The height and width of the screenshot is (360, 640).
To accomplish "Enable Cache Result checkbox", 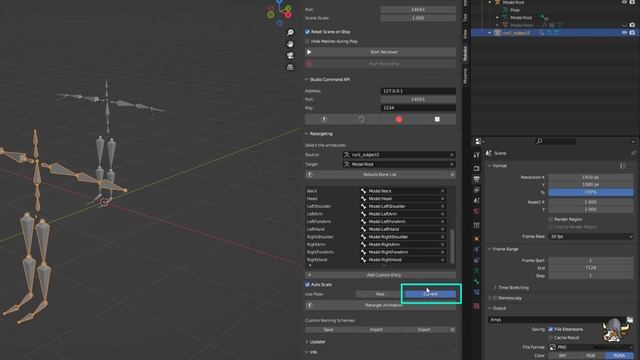I will coord(551,338).
